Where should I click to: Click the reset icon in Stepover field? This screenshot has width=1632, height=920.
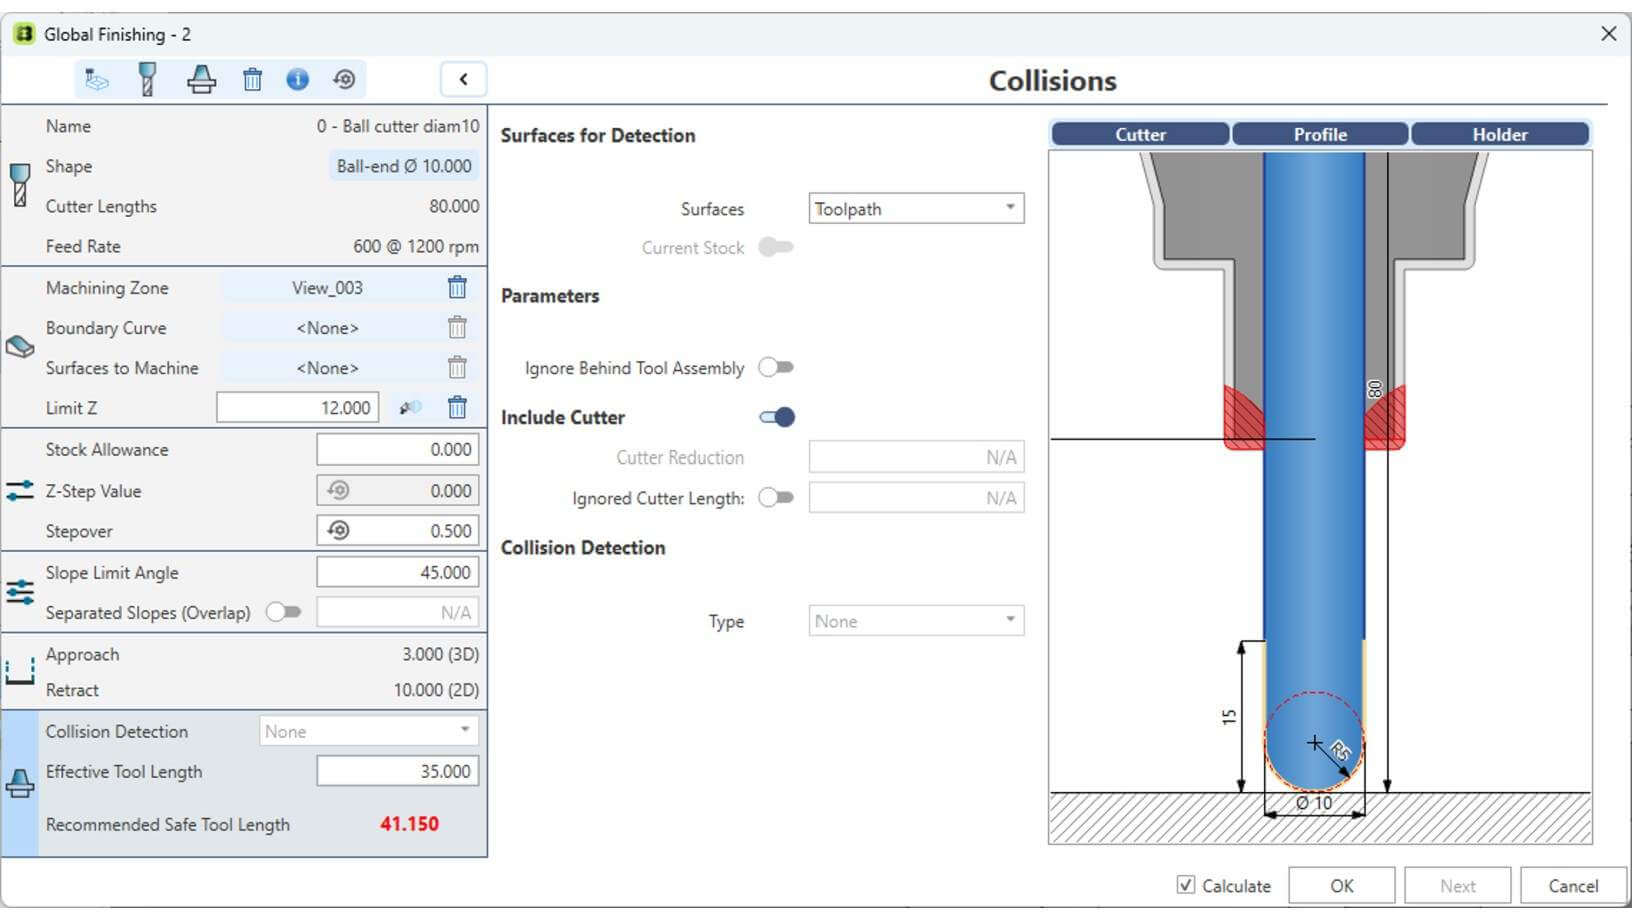click(338, 531)
